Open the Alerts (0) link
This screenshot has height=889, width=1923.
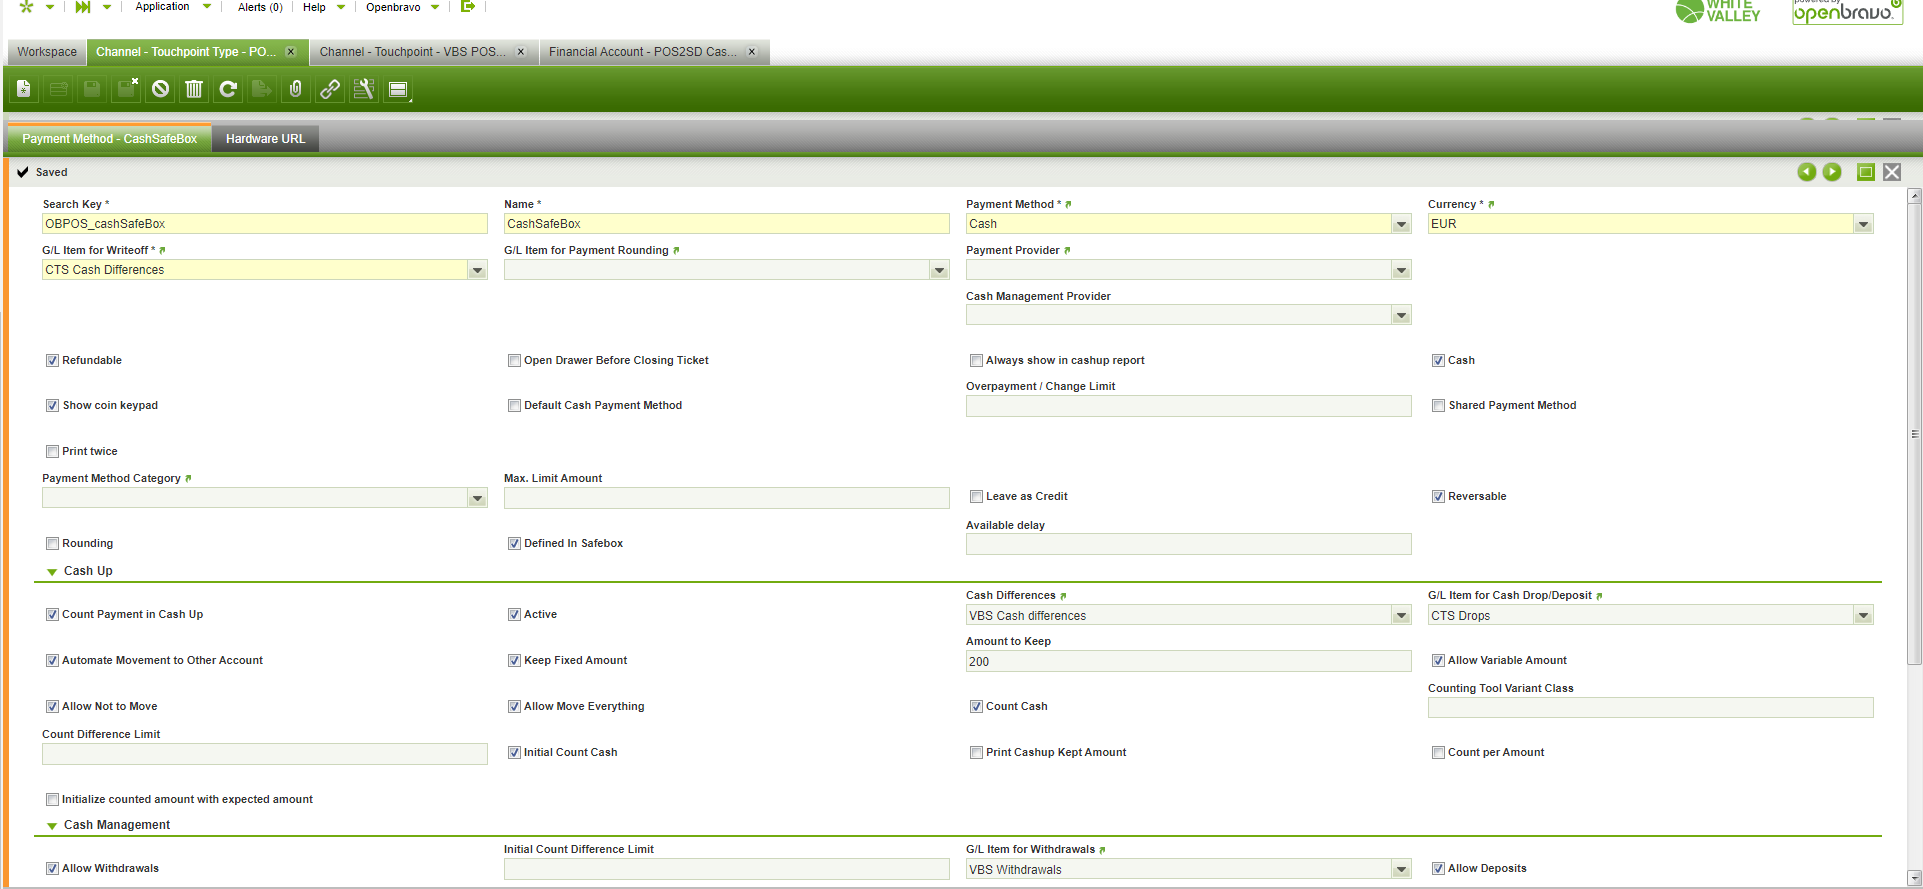[x=260, y=7]
